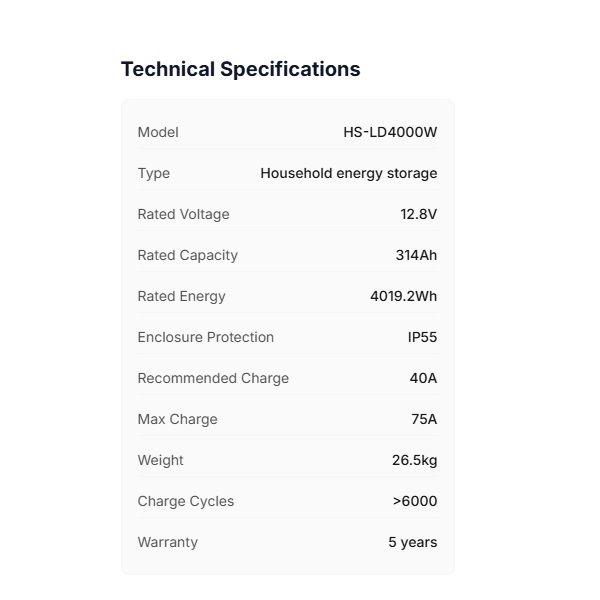Click the Rated Voltage label
The image size is (600, 600).
(x=183, y=214)
